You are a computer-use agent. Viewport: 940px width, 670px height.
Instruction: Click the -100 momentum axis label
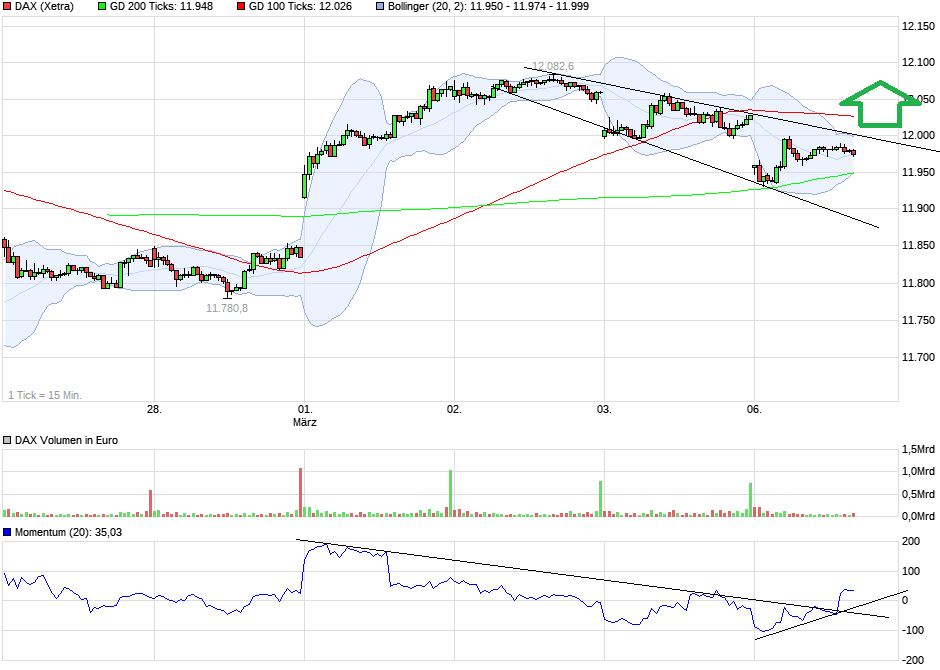[x=912, y=630]
